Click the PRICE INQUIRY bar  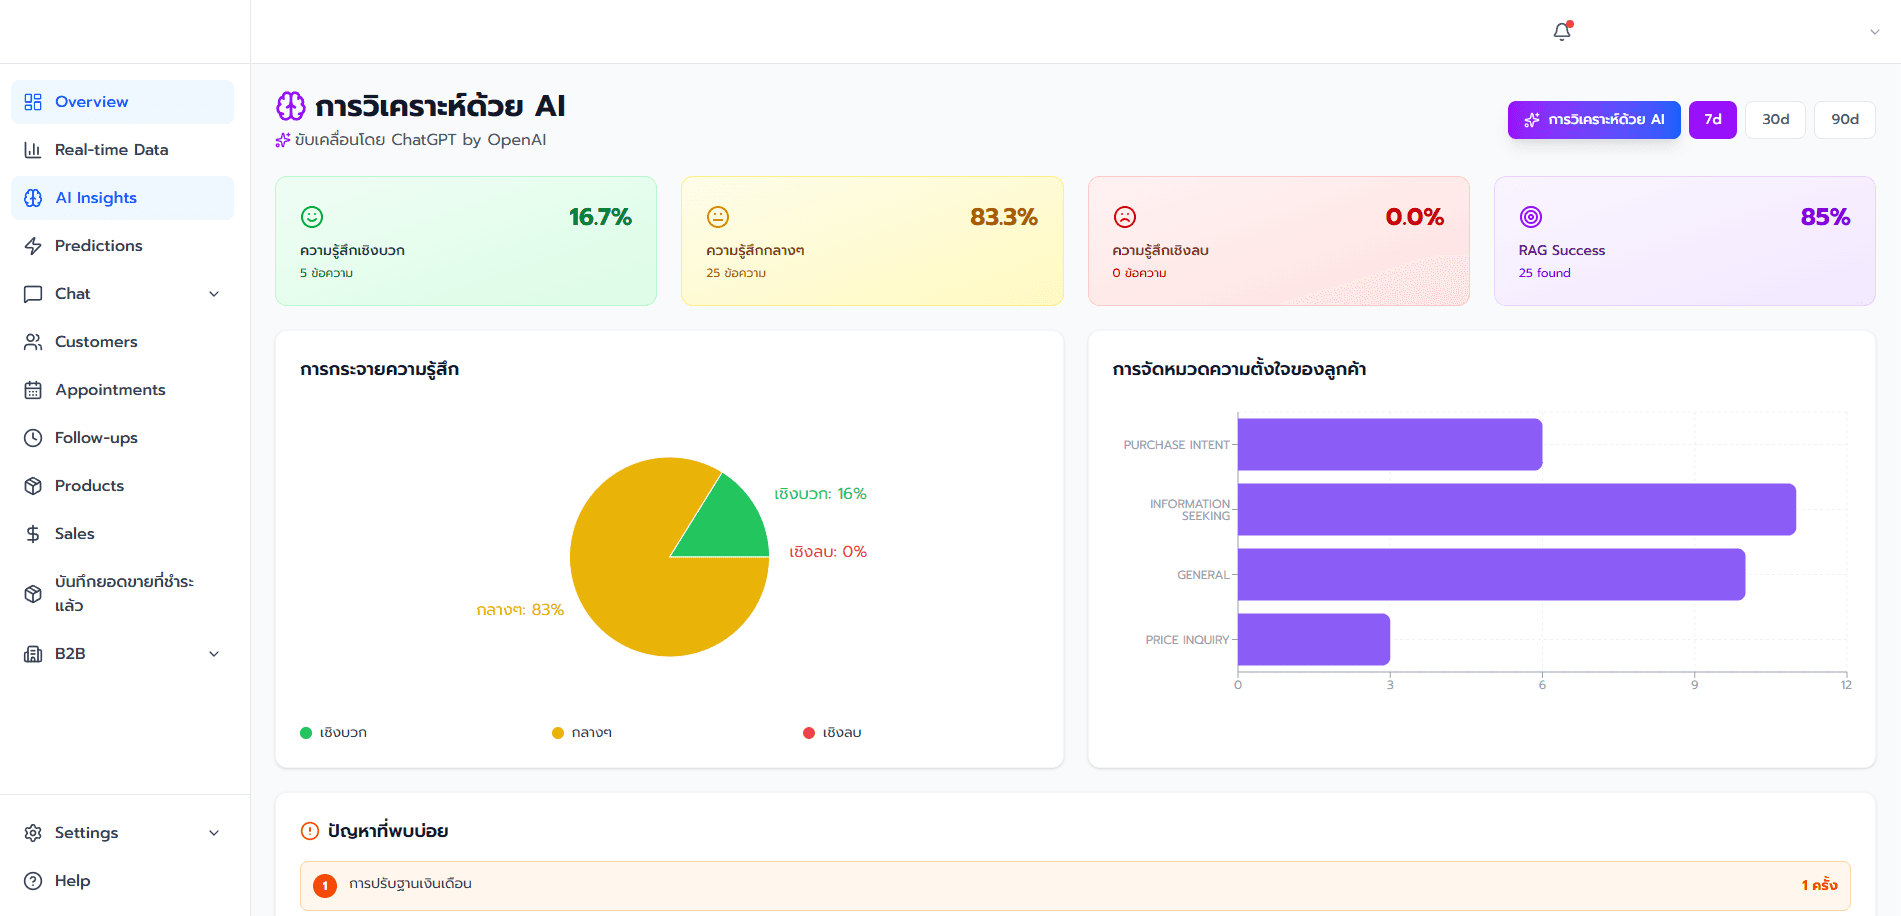coord(1314,640)
